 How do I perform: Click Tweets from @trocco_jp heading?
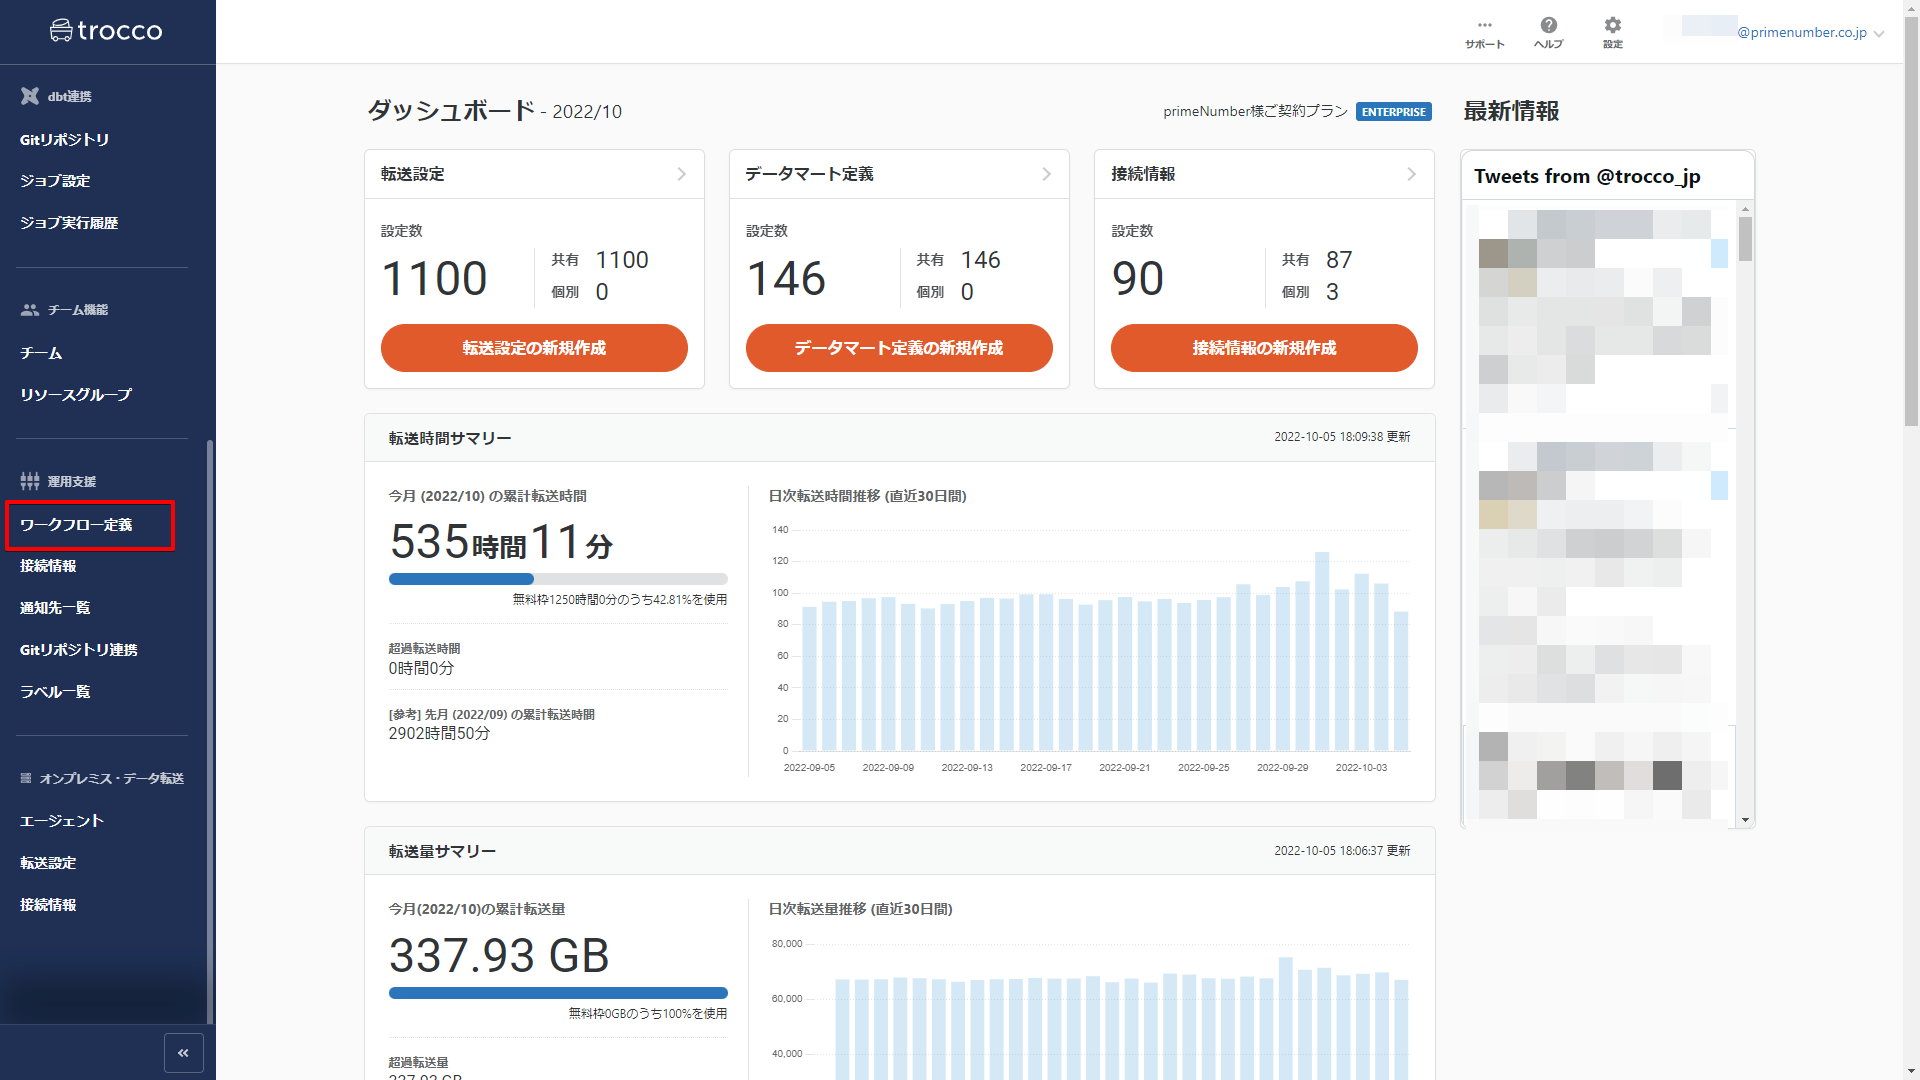(1587, 177)
